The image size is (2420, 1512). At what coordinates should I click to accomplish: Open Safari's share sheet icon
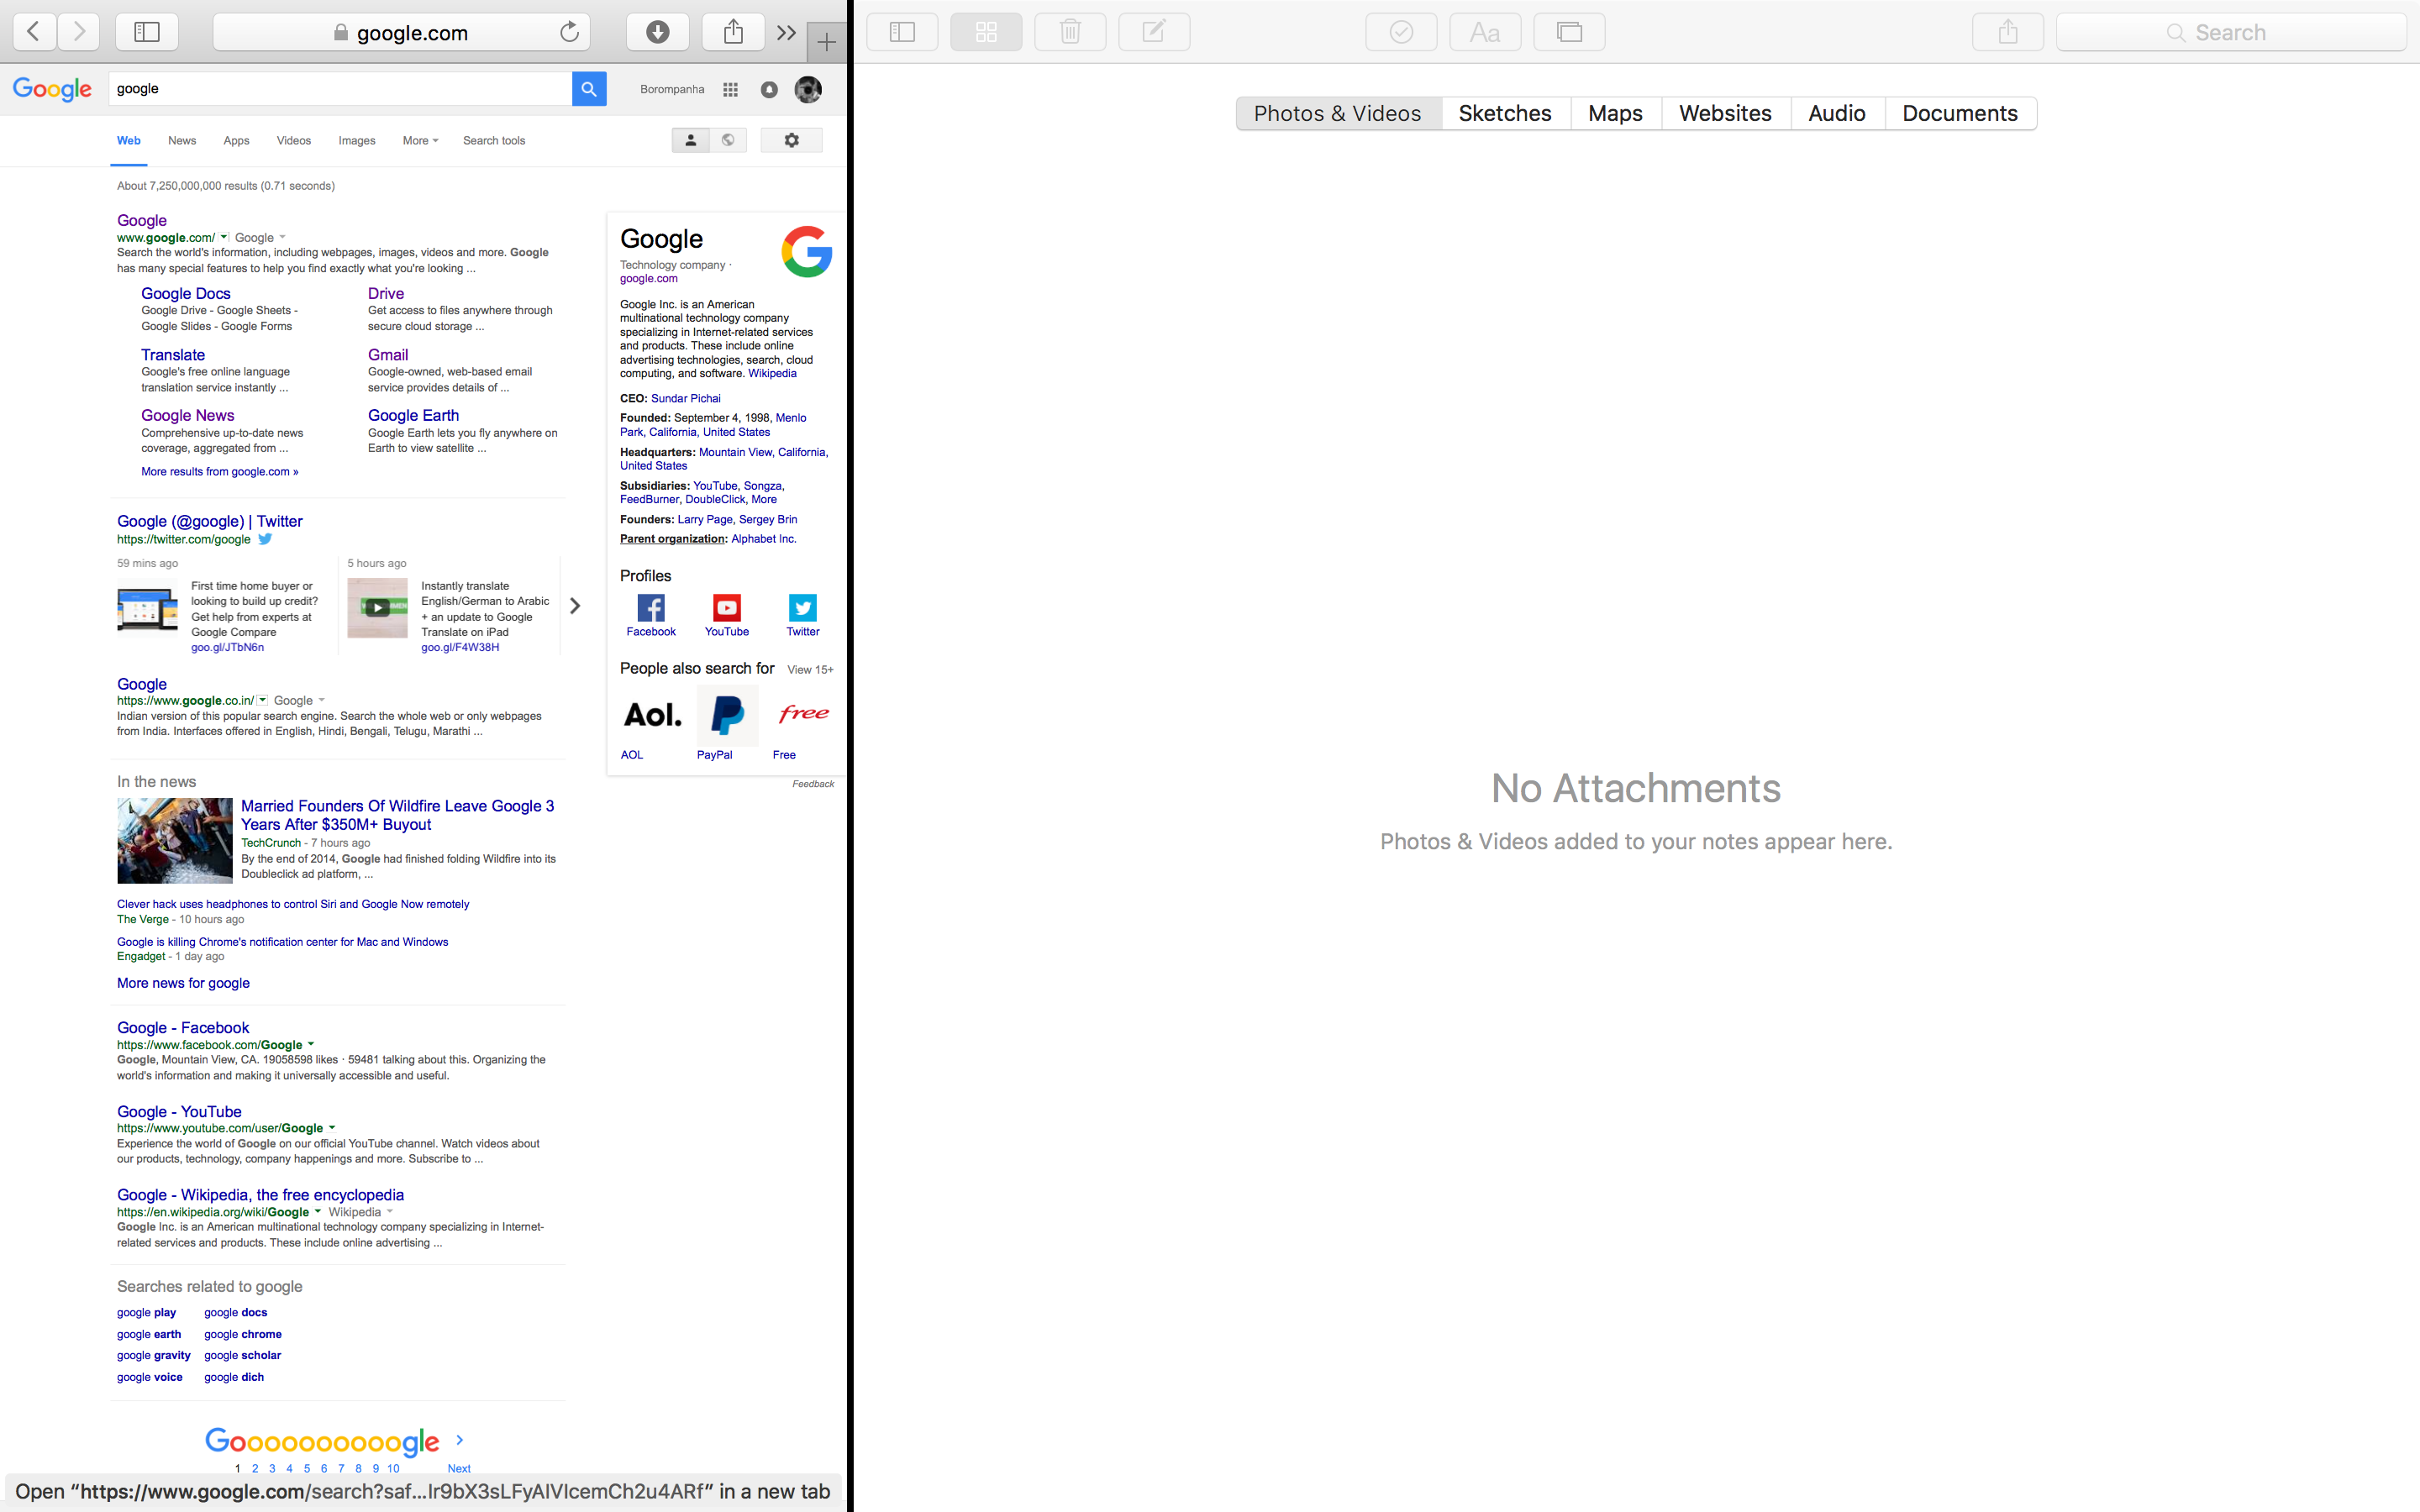733,32
